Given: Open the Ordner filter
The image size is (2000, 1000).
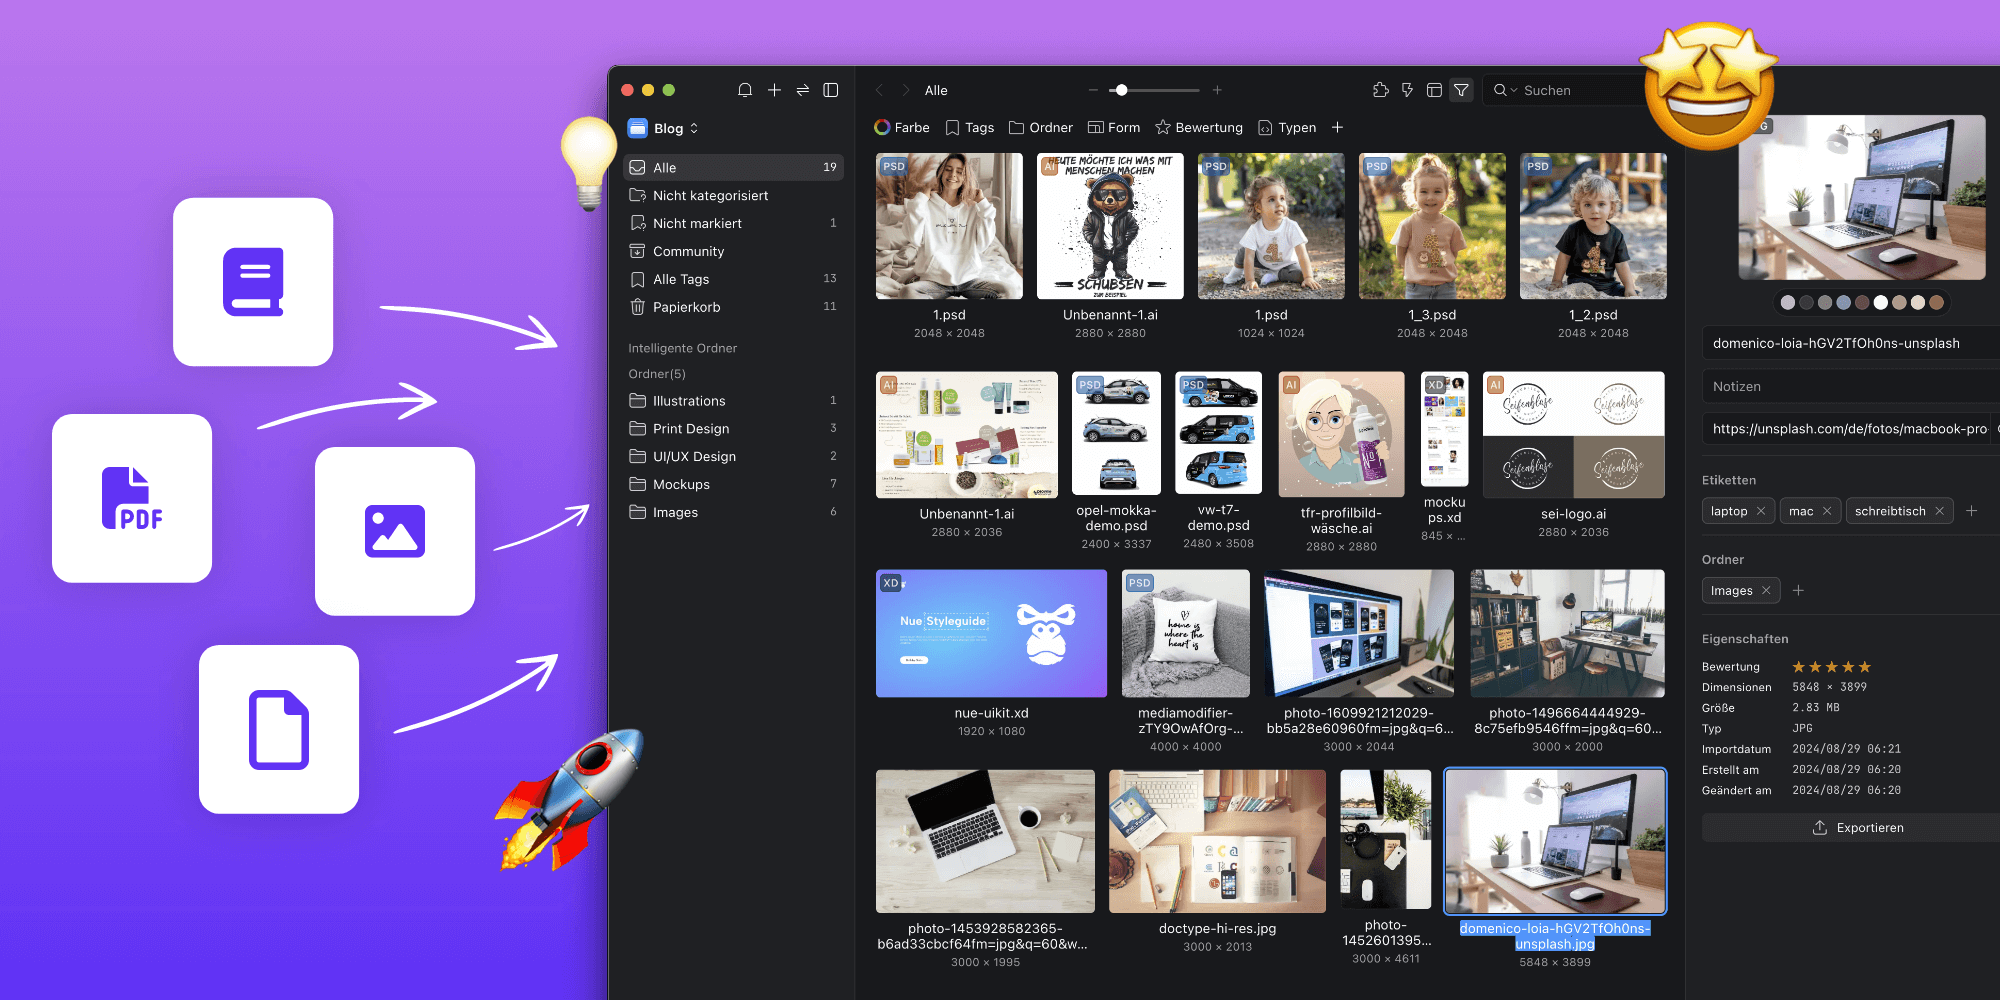Looking at the screenshot, I should tap(1041, 127).
